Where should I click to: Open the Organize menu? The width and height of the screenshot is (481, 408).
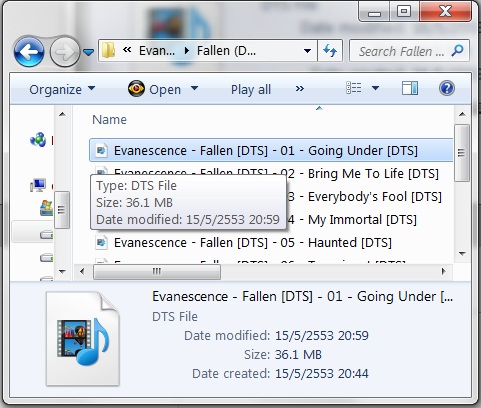[x=62, y=89]
